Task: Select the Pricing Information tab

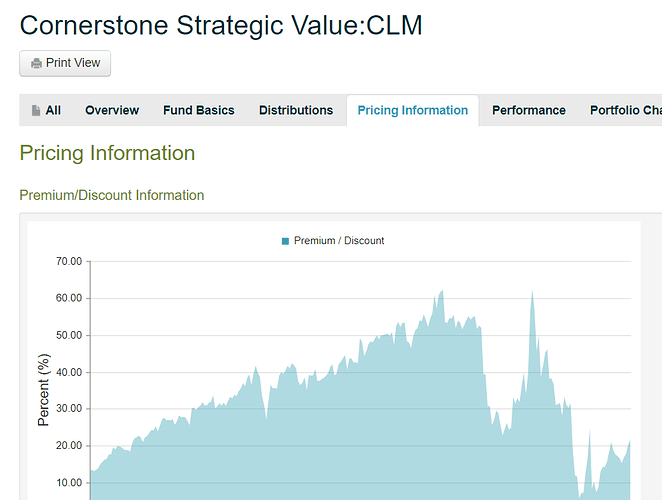Action: pos(413,111)
